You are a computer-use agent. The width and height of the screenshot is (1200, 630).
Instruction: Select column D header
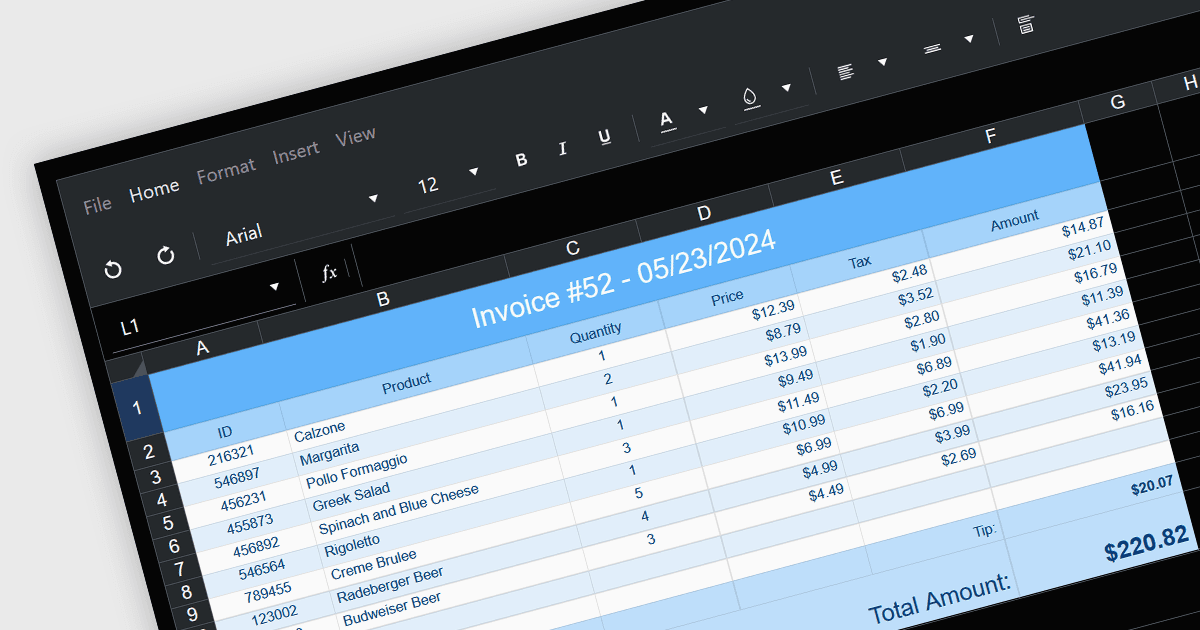[x=704, y=212]
